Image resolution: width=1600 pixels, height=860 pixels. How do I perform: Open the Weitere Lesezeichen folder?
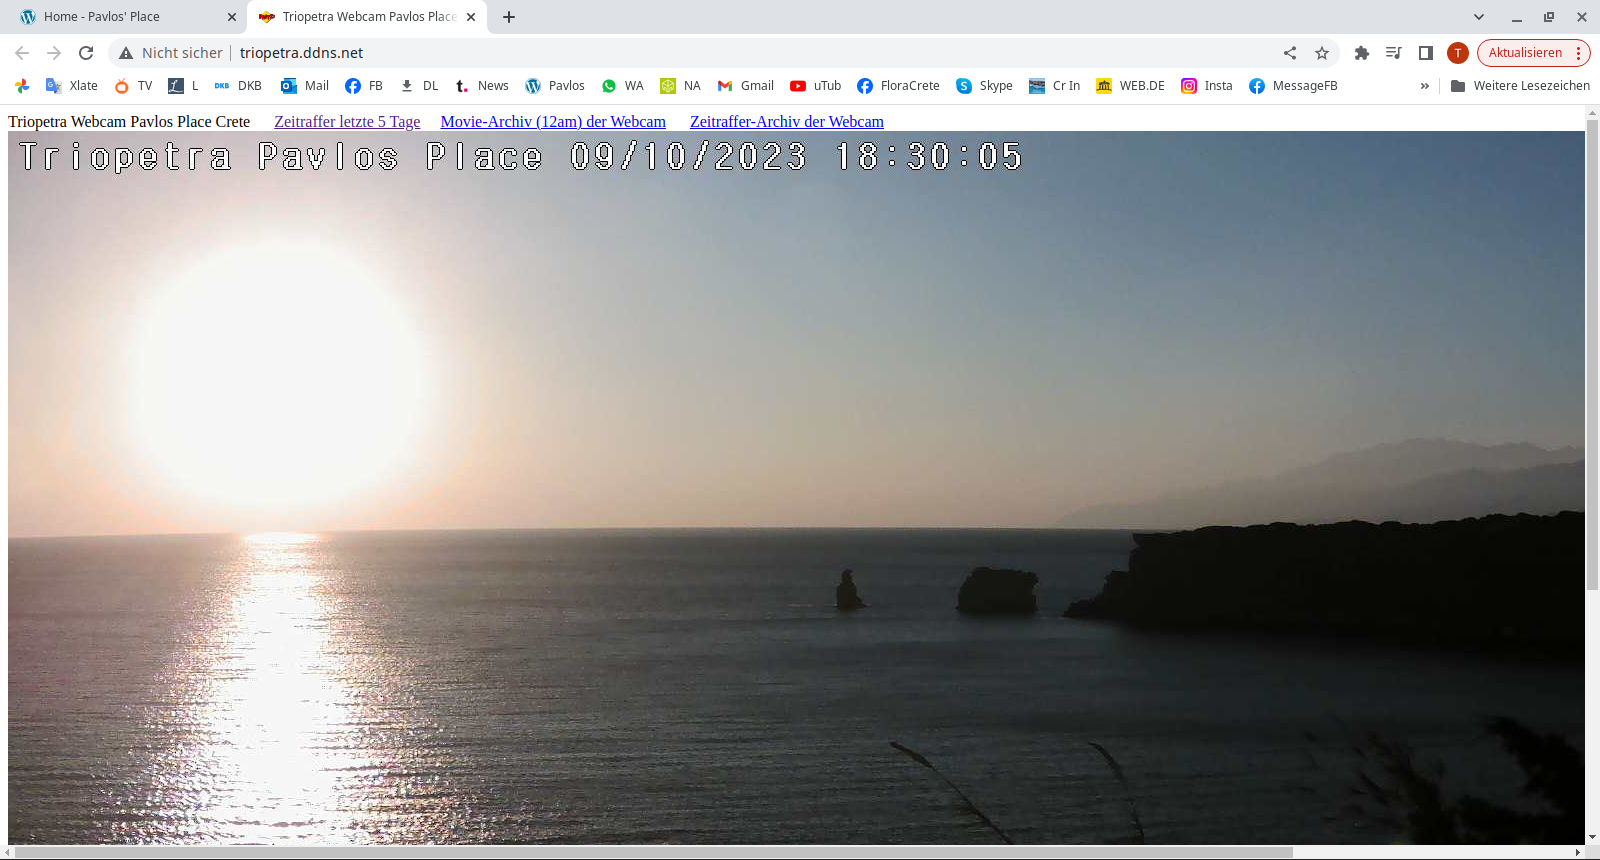point(1520,86)
